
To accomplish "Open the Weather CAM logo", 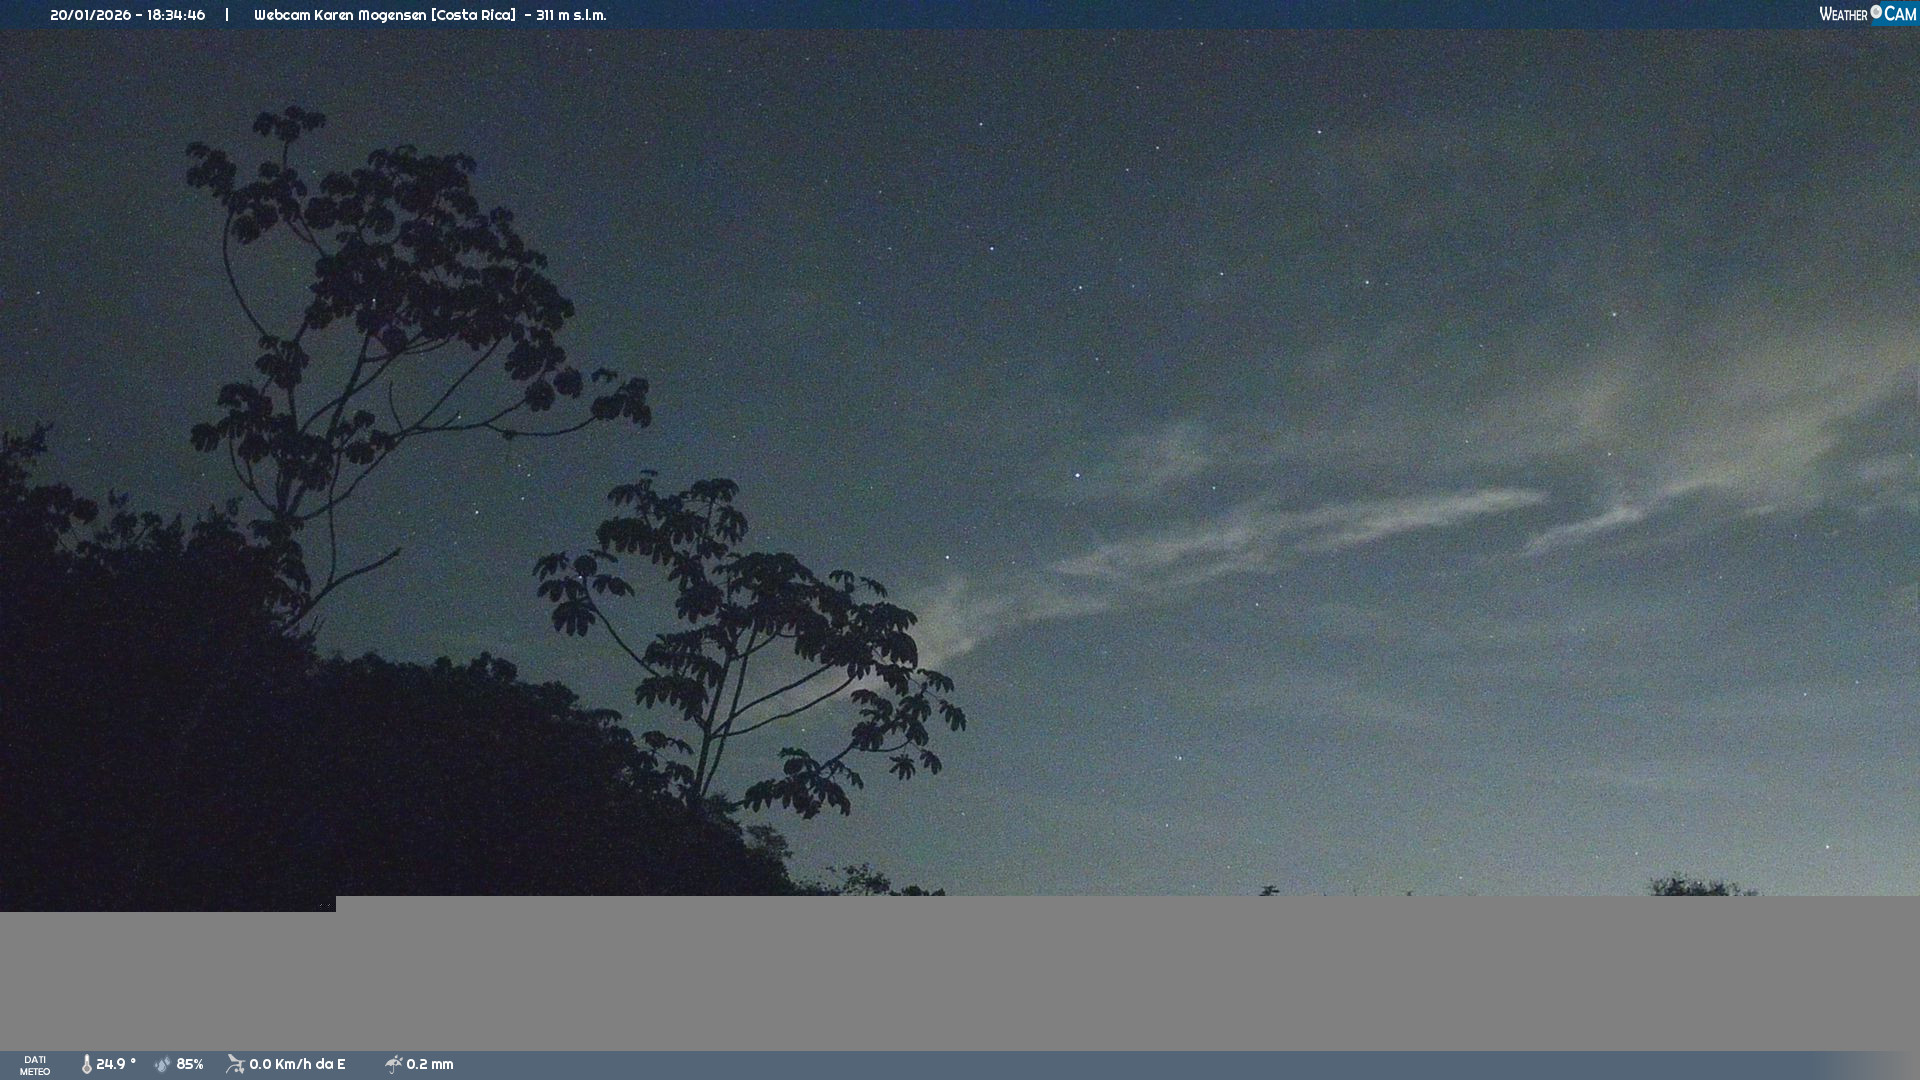I will (1867, 14).
